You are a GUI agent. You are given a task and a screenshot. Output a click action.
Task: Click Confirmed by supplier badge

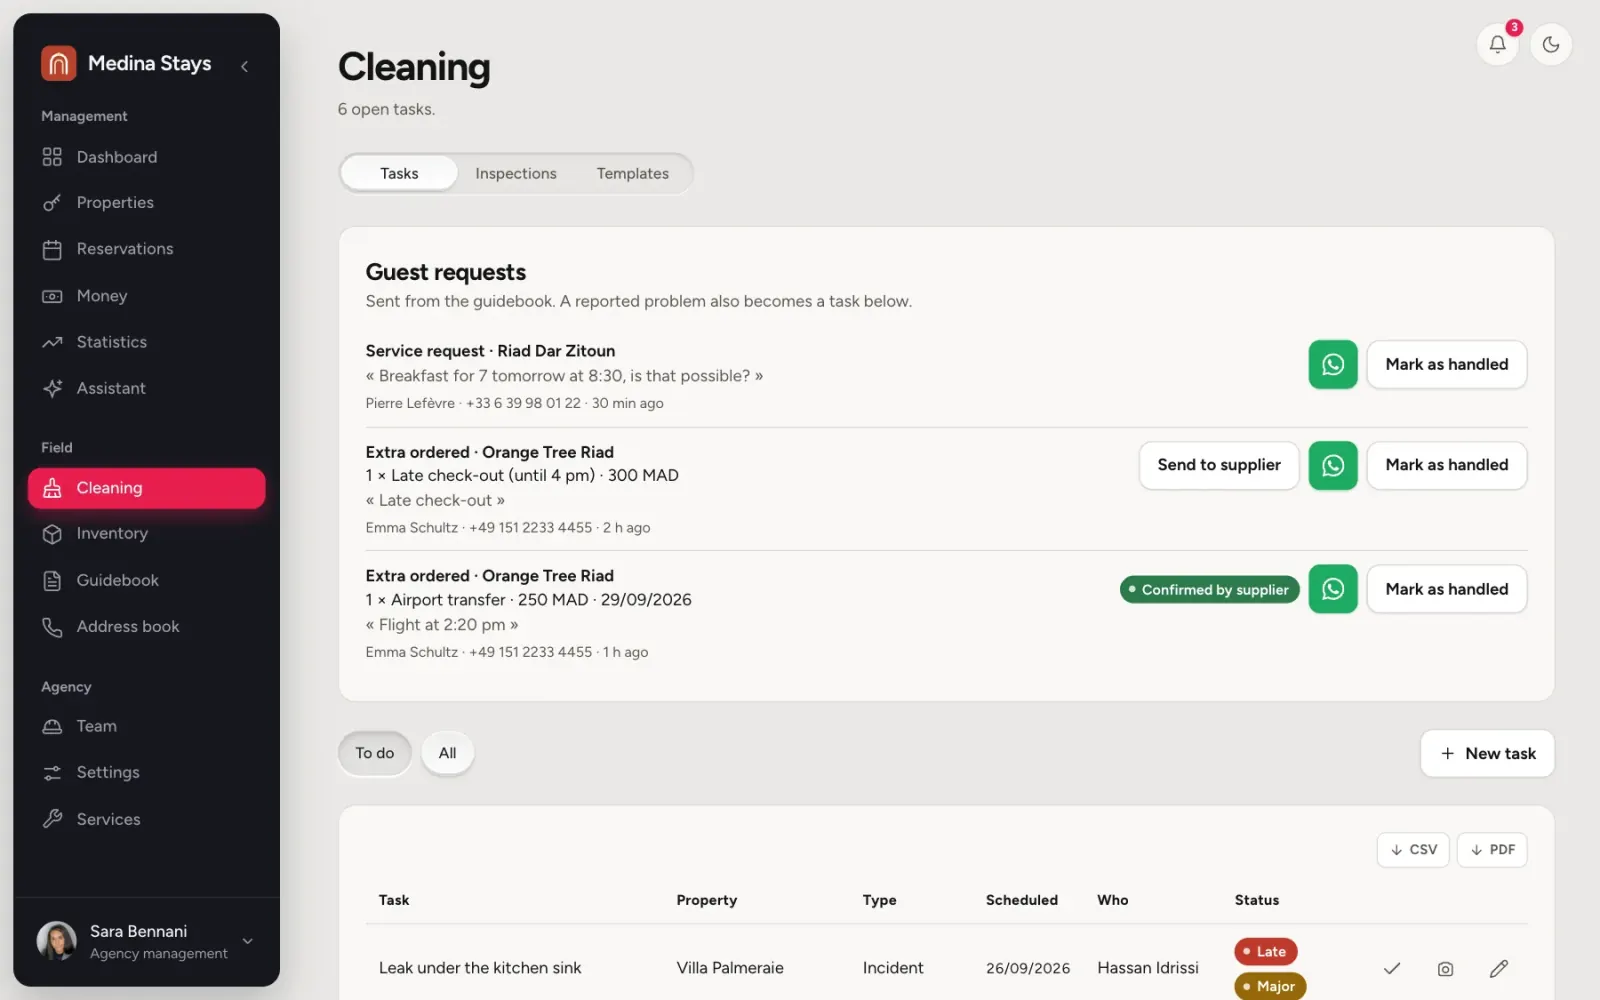1210,590
